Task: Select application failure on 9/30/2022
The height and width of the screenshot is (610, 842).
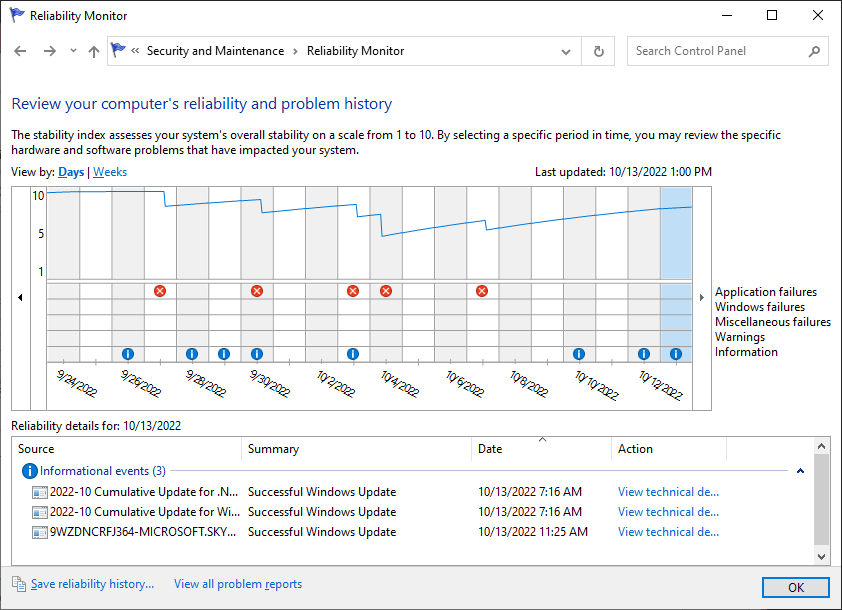Action: pos(257,291)
